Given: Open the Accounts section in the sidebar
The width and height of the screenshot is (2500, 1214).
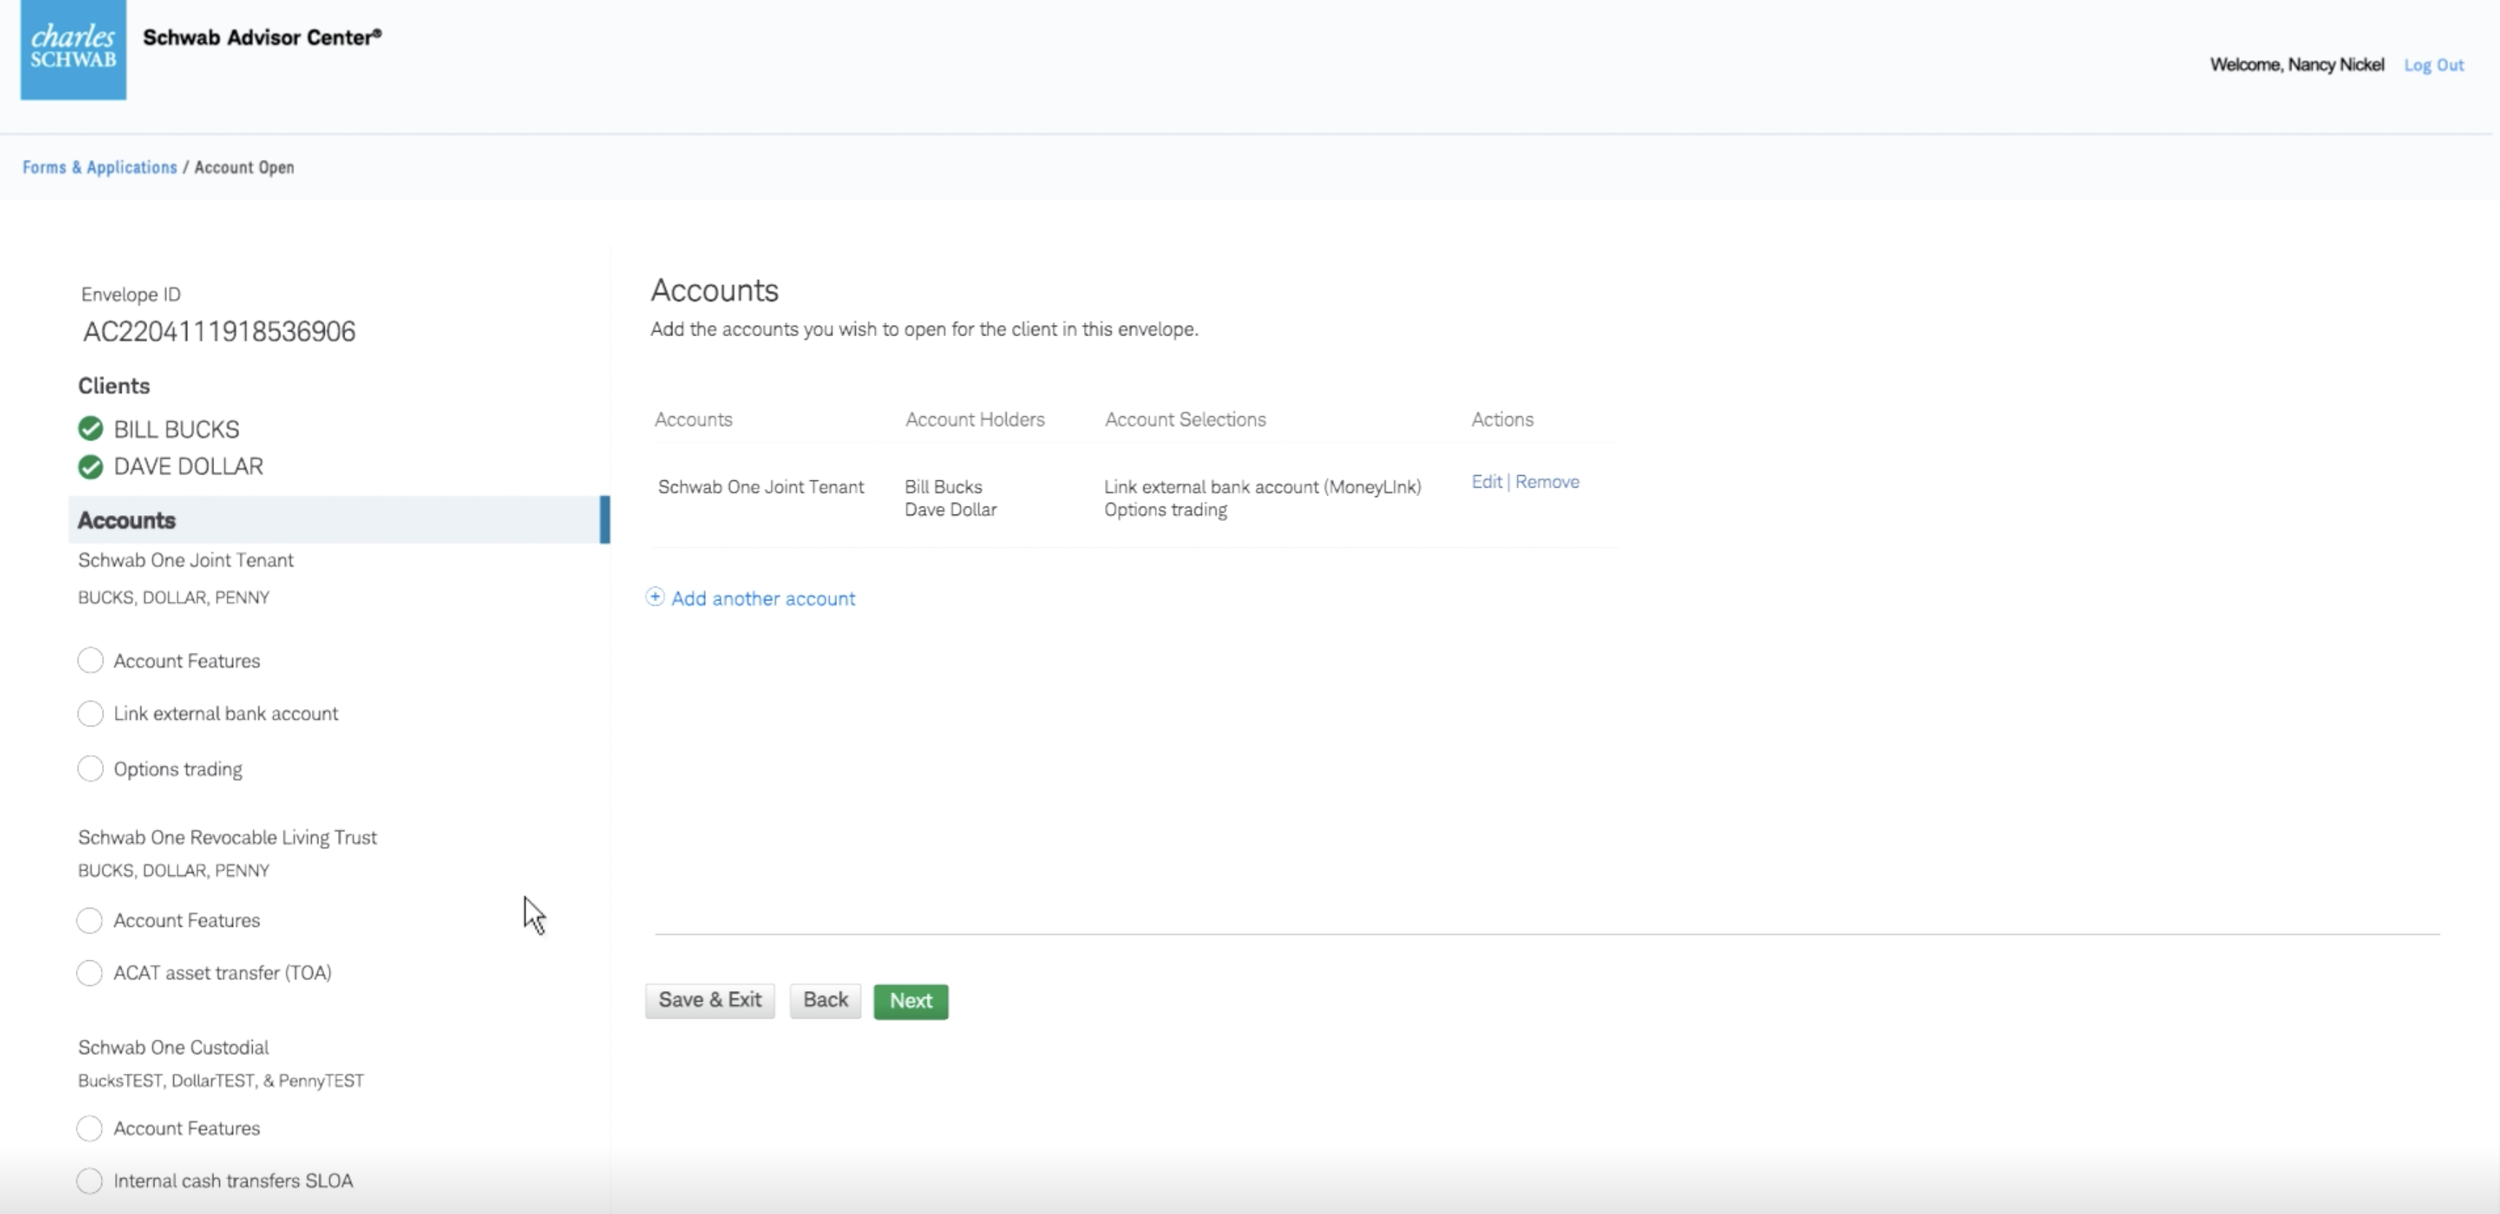Looking at the screenshot, I should 339,520.
